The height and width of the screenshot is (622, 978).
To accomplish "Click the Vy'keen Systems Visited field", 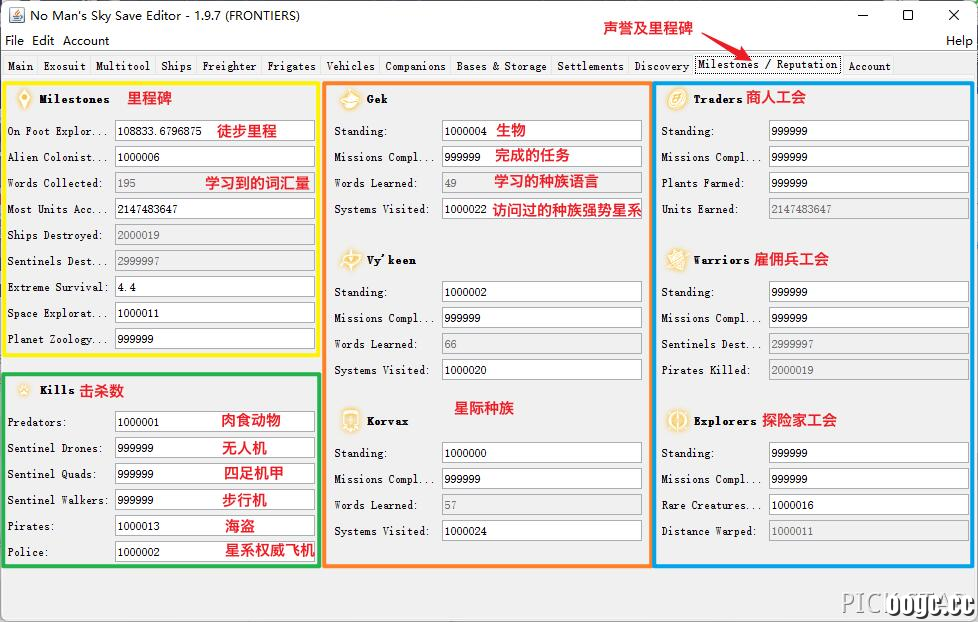I will (541, 370).
